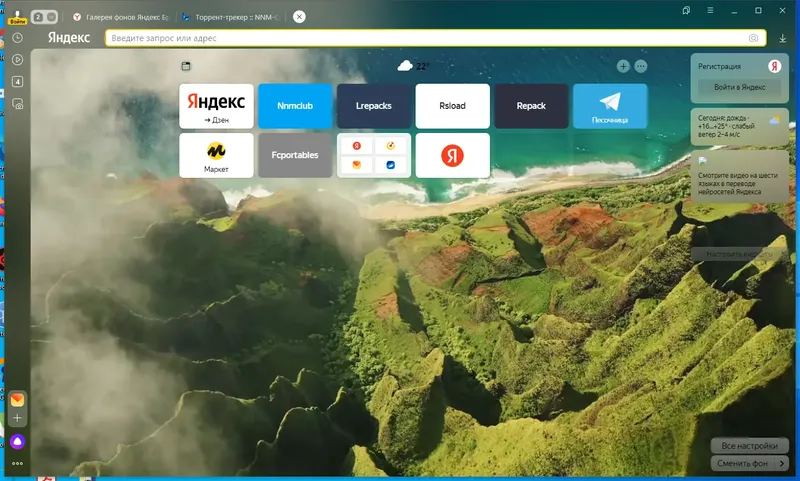Open the Nnmclub tile
Screen dimensions: 800x481
[295, 106]
